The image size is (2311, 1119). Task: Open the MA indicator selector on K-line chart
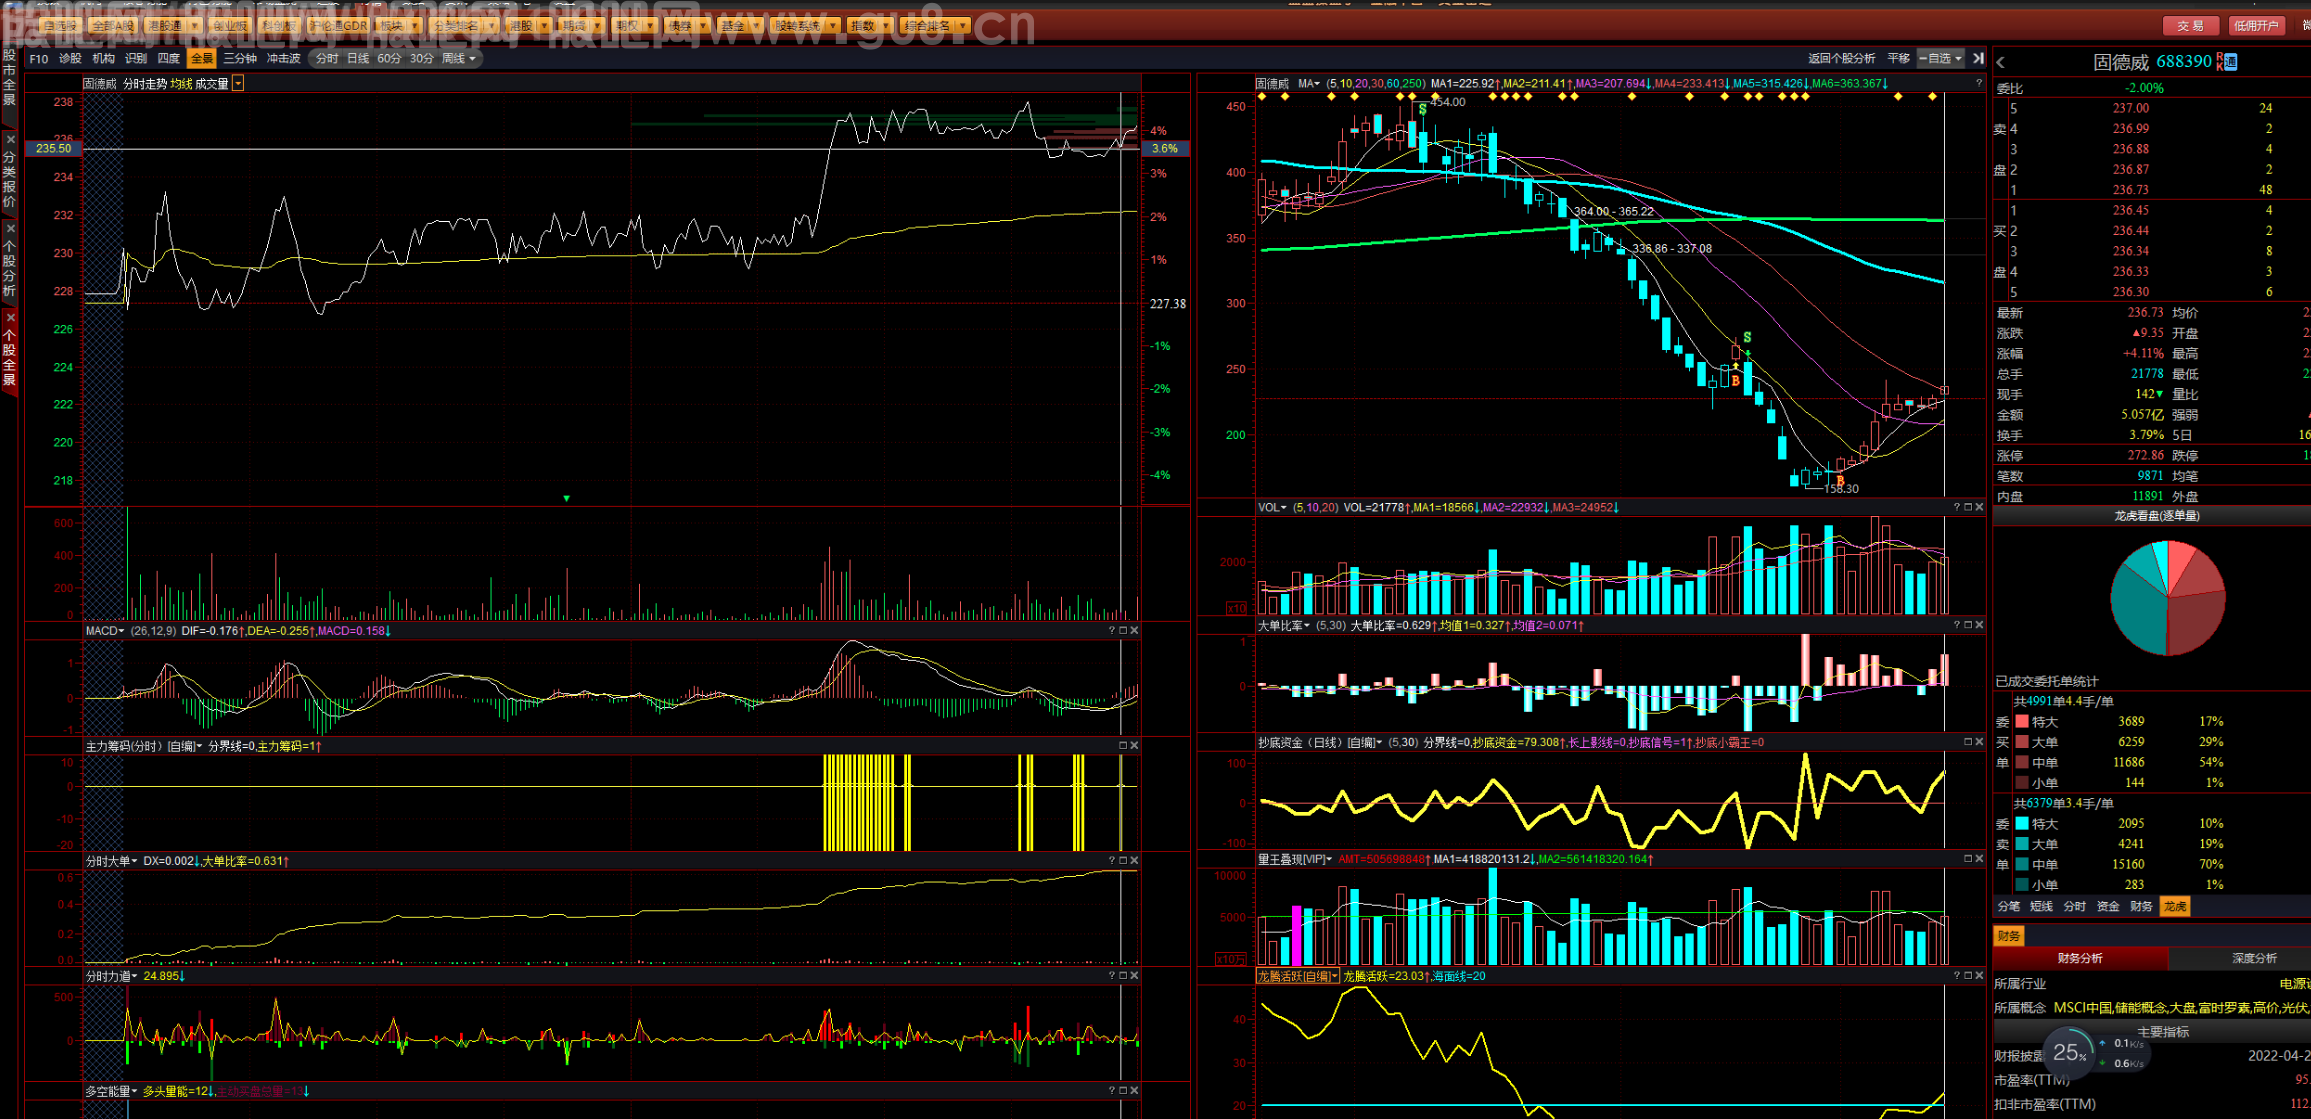coord(1308,84)
